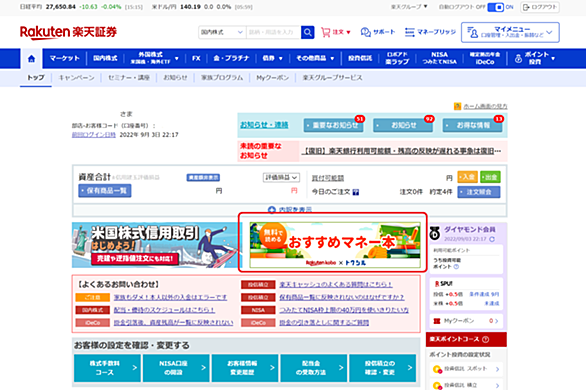Click the ホーム画面の見方 help icon
586x390 pixels.
click(457, 106)
